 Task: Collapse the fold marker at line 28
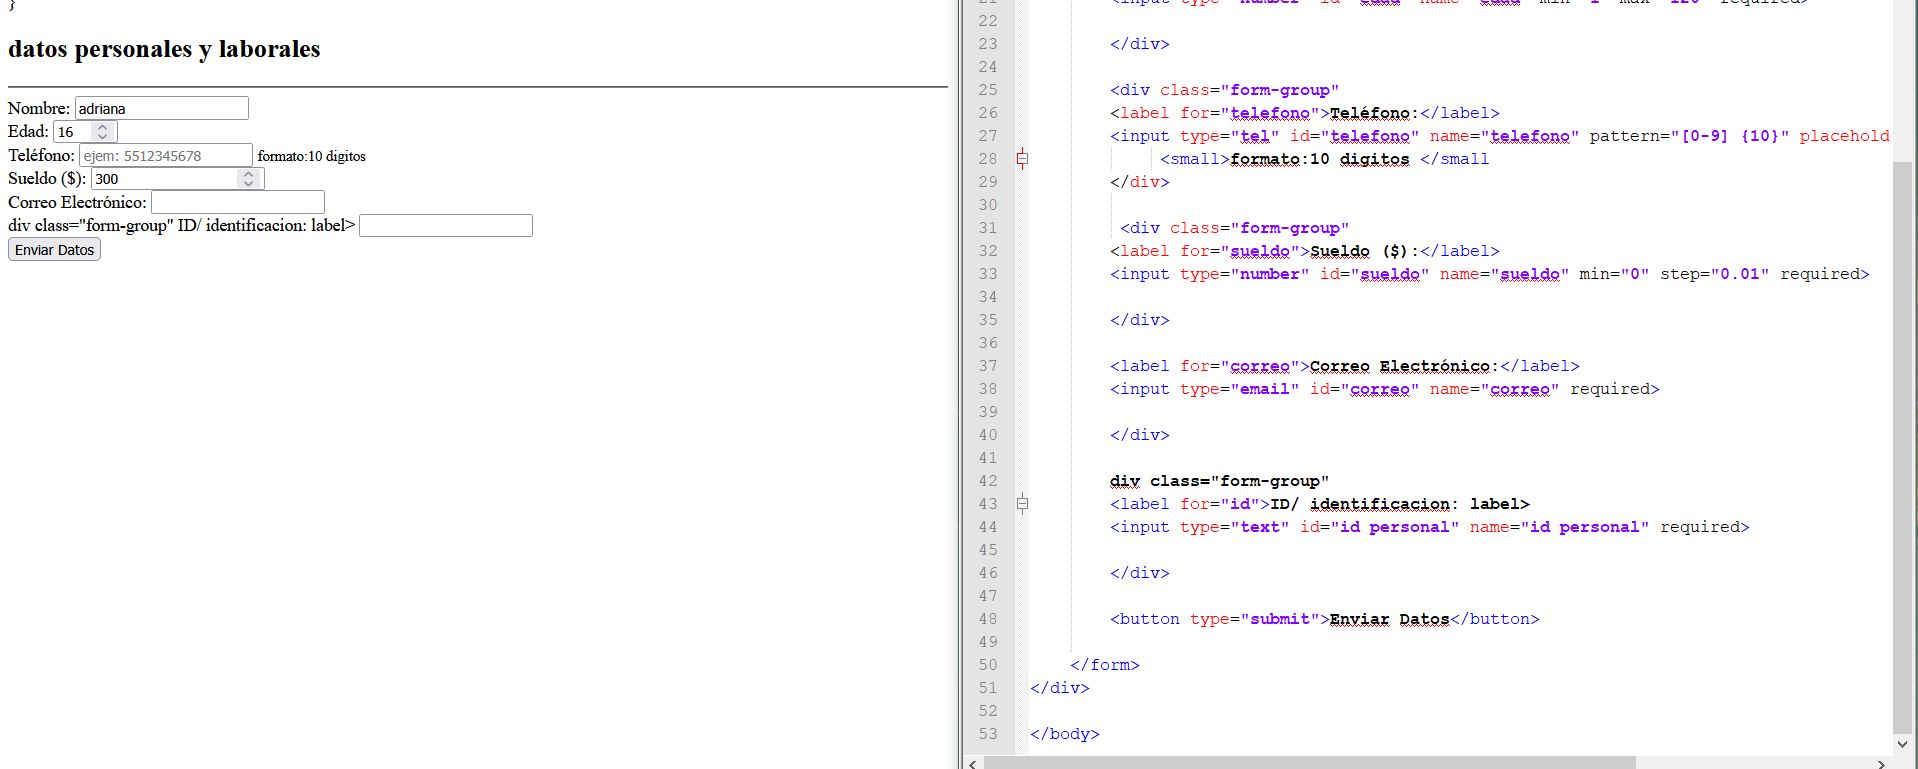coord(1022,158)
